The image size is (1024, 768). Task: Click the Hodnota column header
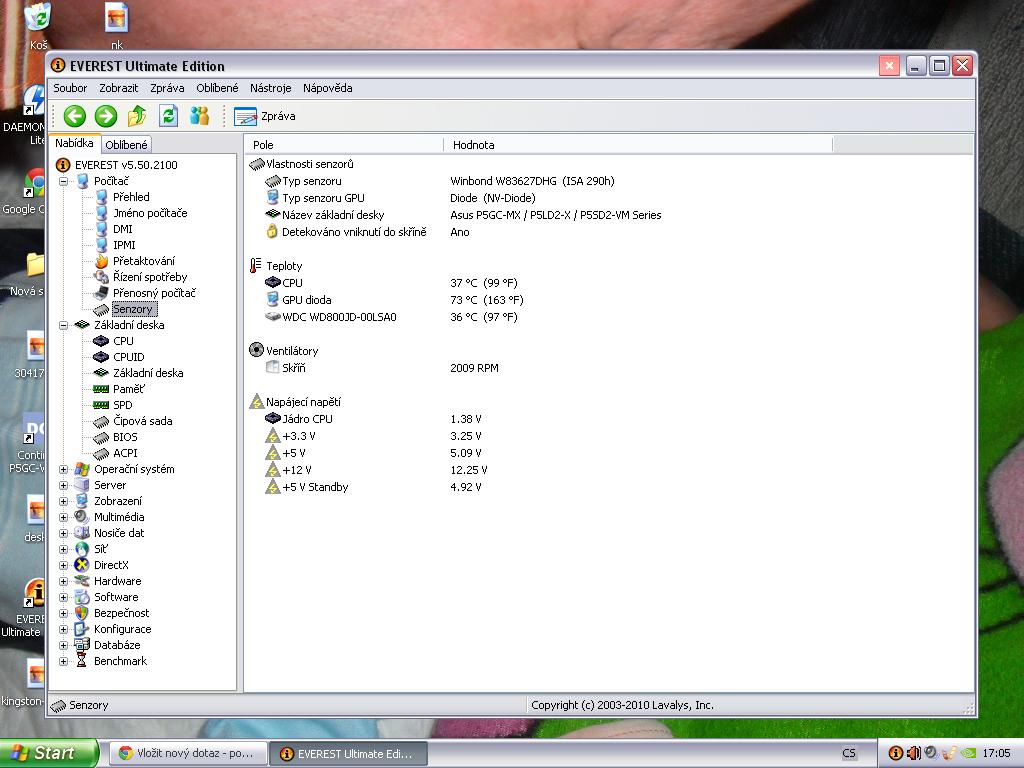473,145
